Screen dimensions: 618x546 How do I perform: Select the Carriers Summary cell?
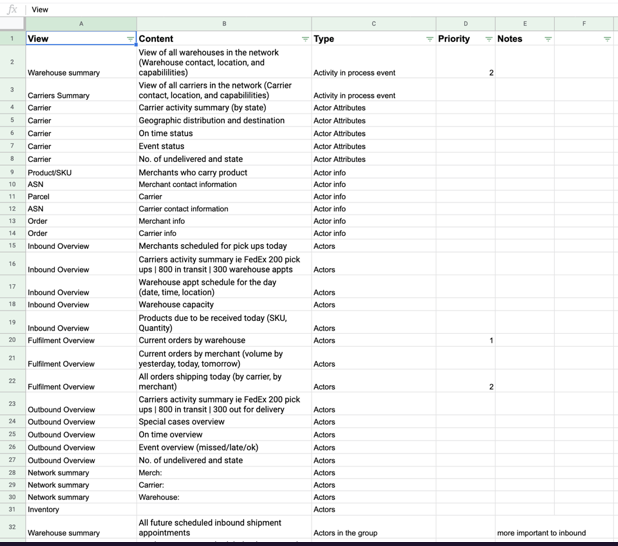[x=81, y=89]
